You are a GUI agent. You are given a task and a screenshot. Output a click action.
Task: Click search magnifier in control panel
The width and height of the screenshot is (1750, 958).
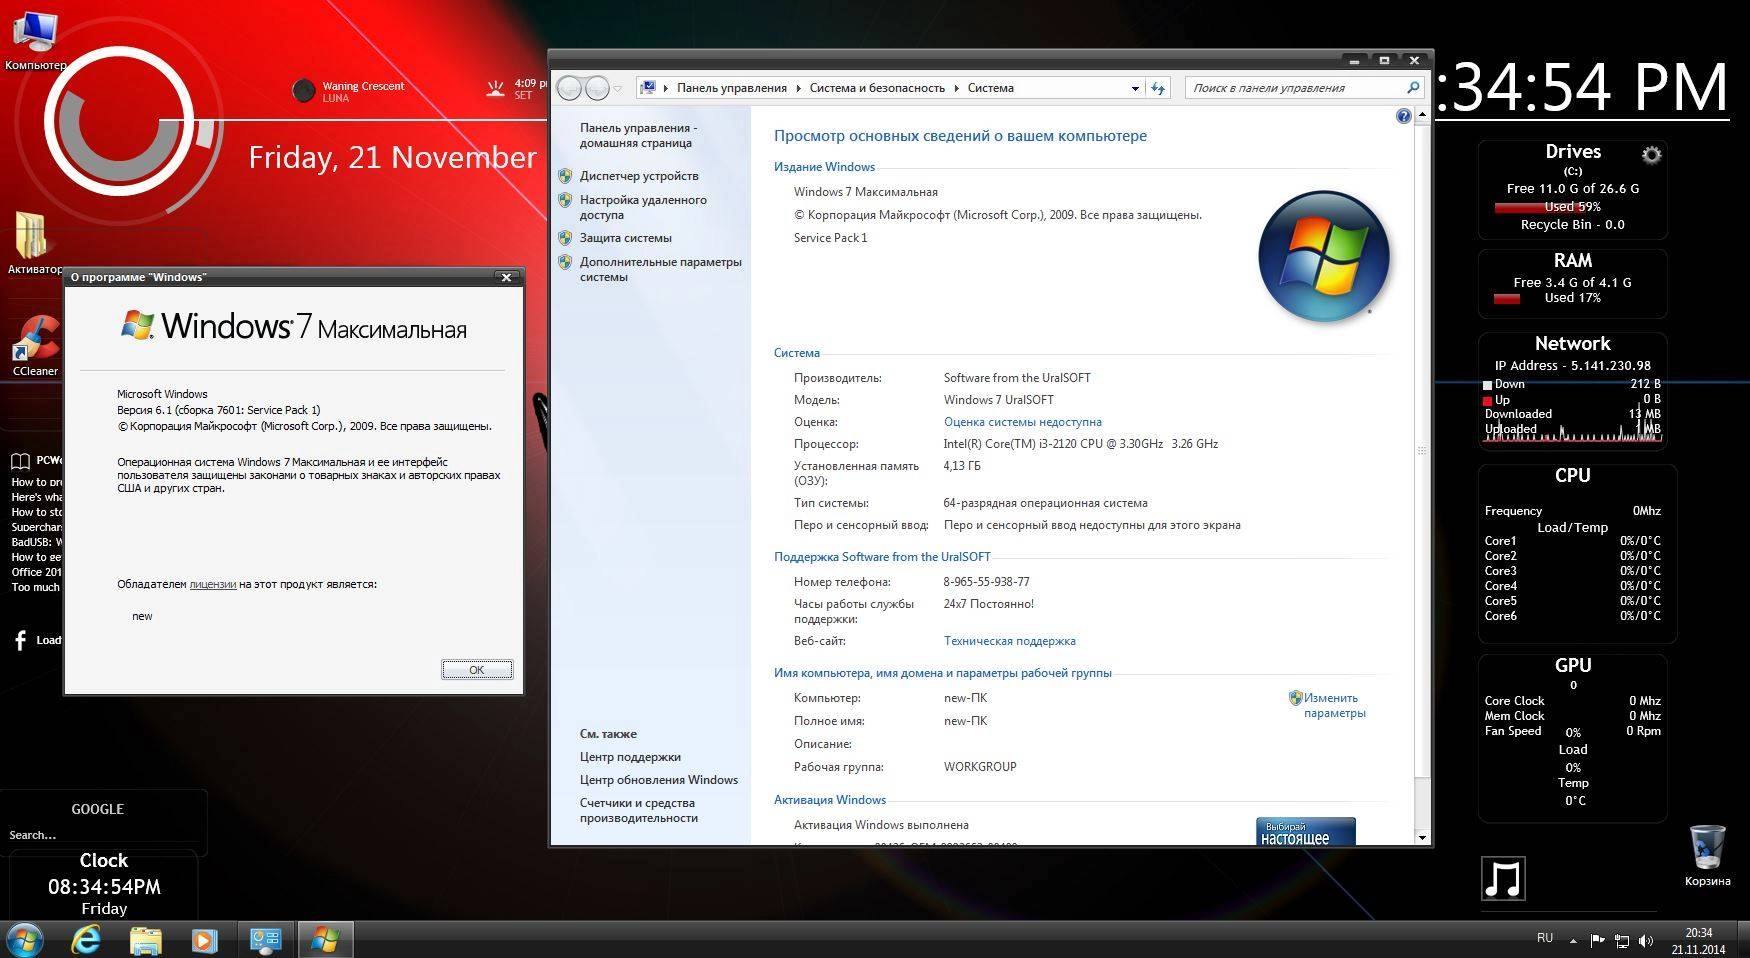(1413, 88)
